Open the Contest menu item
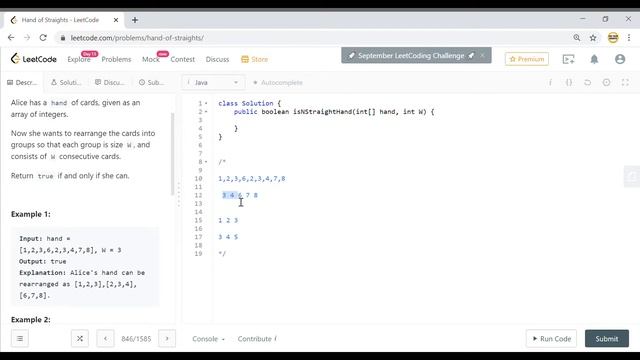Image resolution: width=640 pixels, height=360 pixels. pos(182,59)
